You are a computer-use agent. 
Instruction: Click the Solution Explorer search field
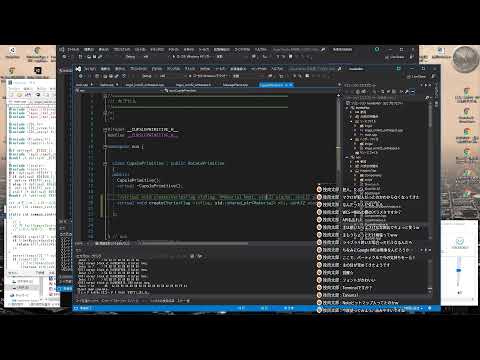point(385,98)
